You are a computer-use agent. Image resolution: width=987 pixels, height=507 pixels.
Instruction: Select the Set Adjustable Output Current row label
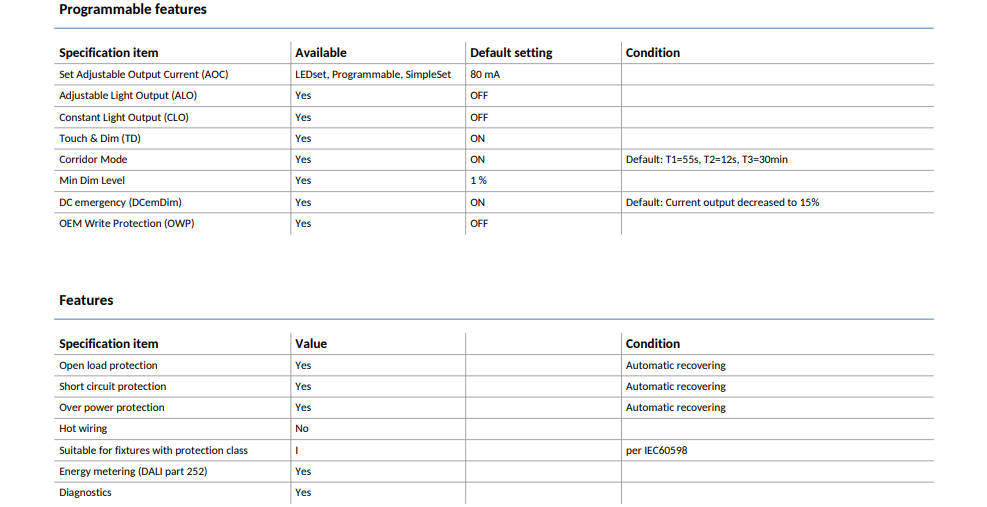pos(144,74)
